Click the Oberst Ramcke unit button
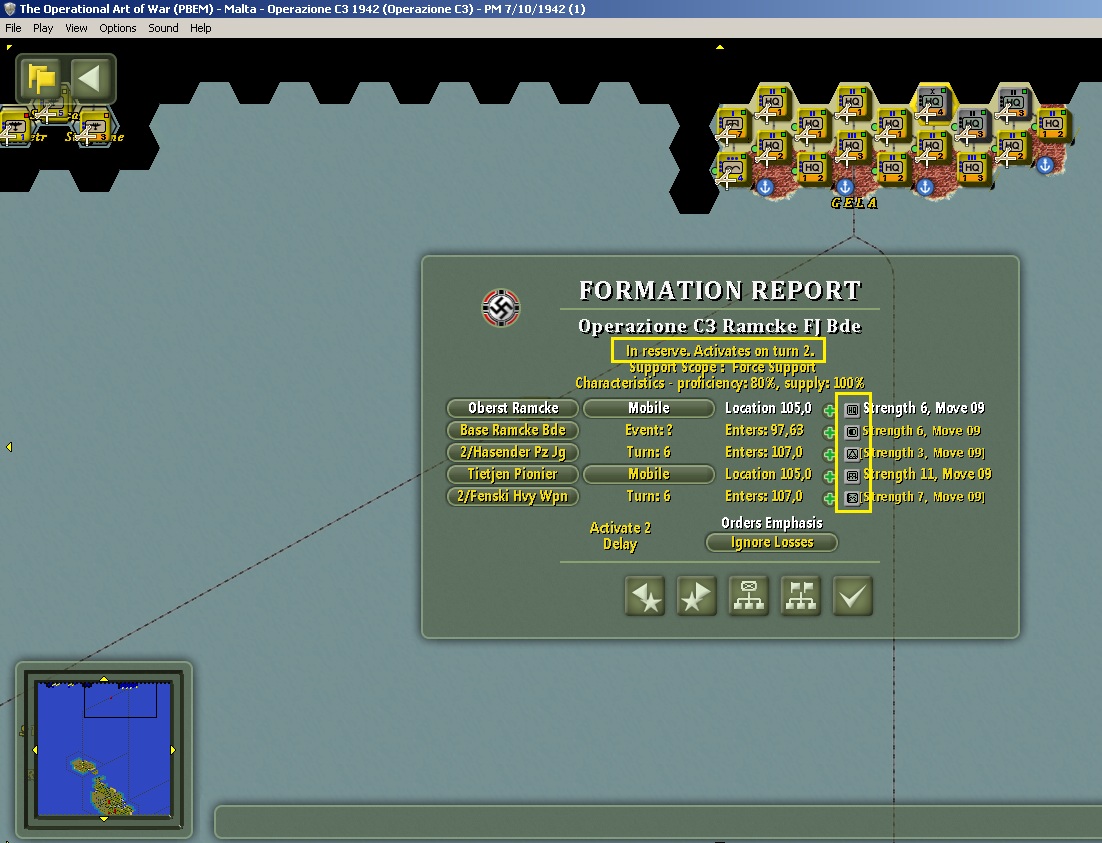Screen dimensions: 1102x843 [513, 408]
